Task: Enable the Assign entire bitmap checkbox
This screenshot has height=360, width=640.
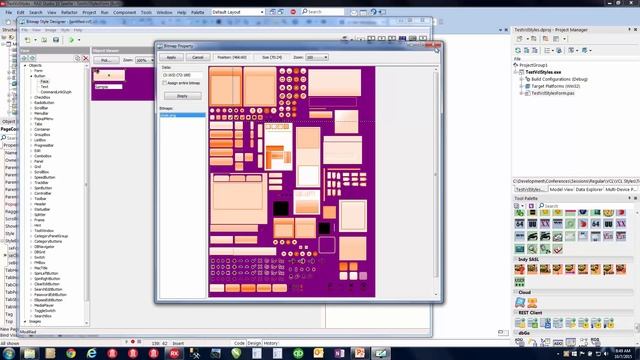Action: point(164,83)
